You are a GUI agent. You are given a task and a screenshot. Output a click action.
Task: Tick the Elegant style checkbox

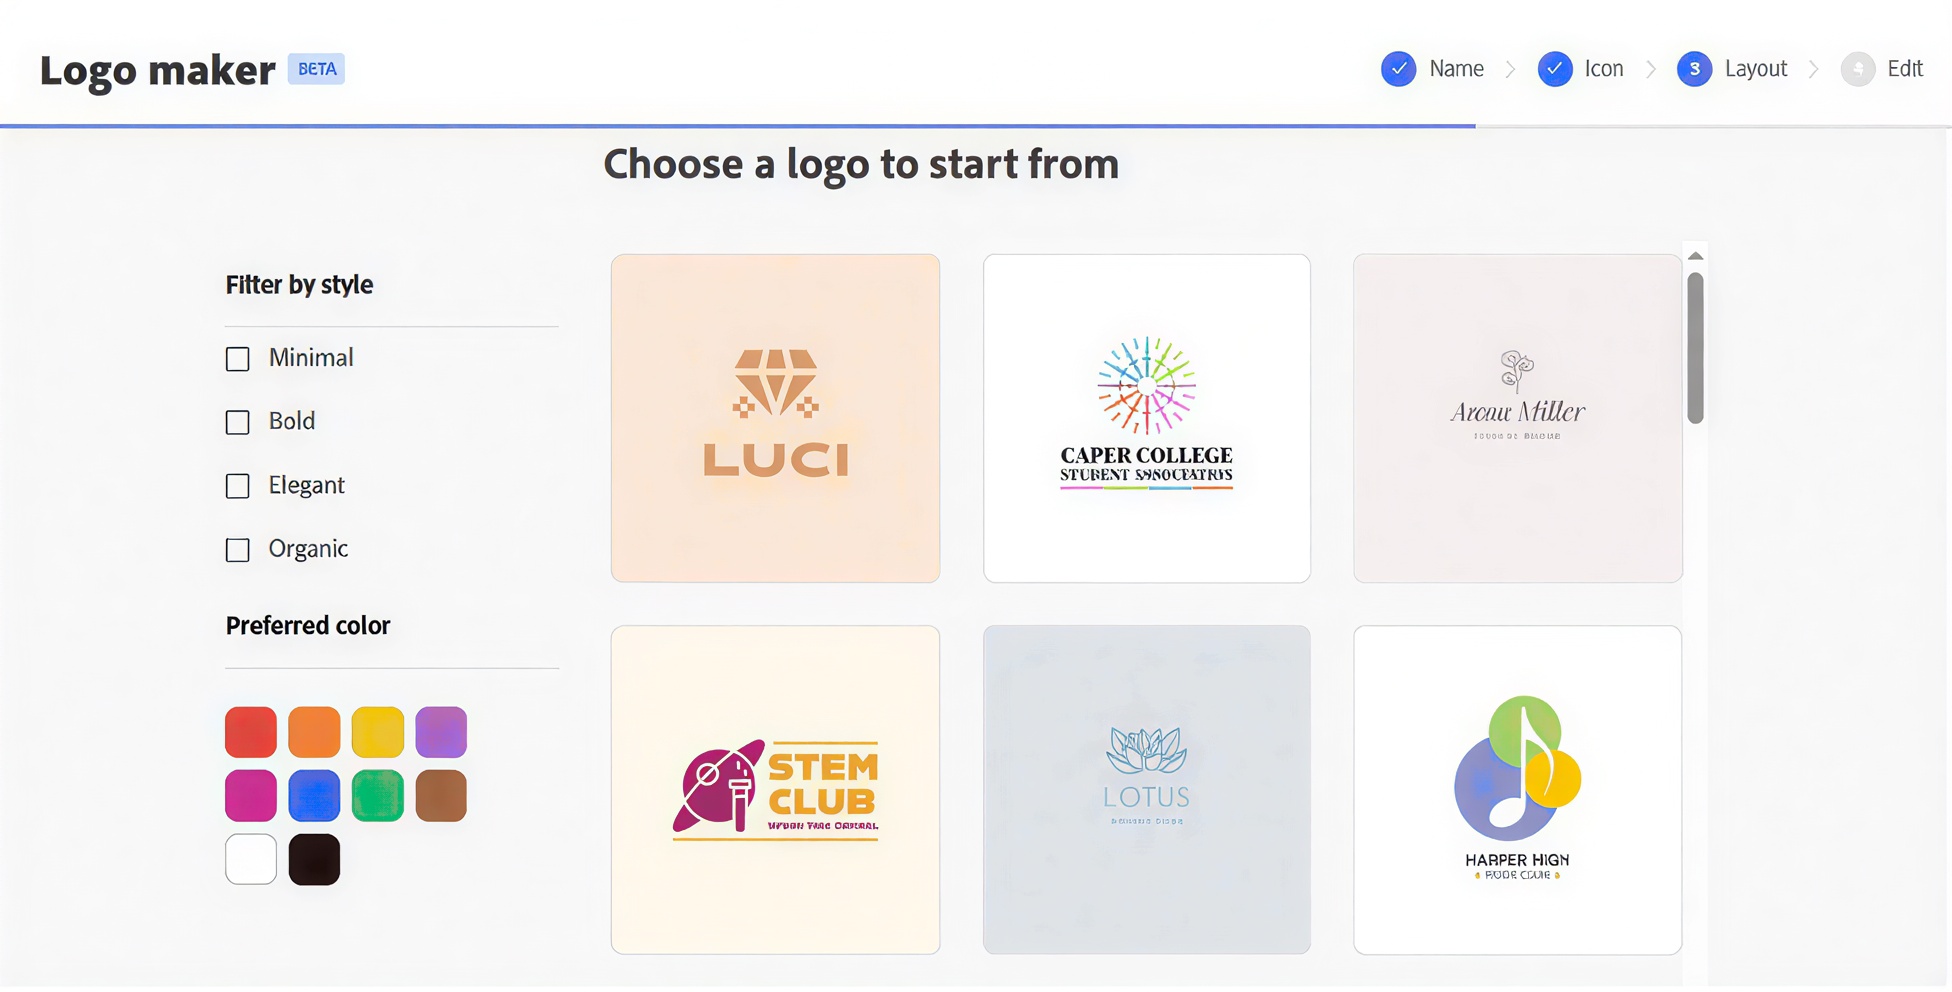(238, 486)
